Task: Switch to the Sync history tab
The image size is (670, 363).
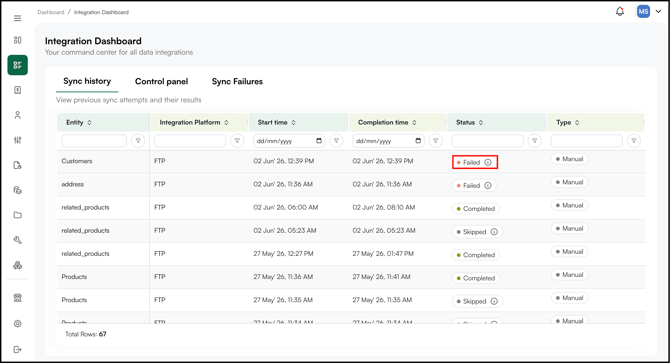Action: [87, 81]
